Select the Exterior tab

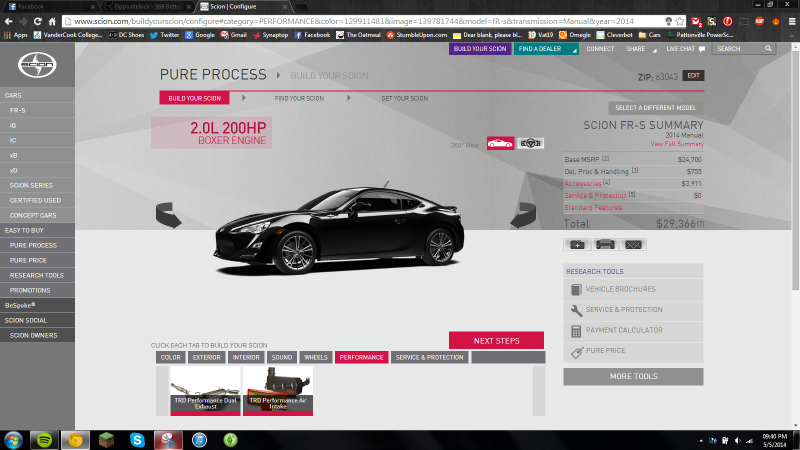[207, 358]
